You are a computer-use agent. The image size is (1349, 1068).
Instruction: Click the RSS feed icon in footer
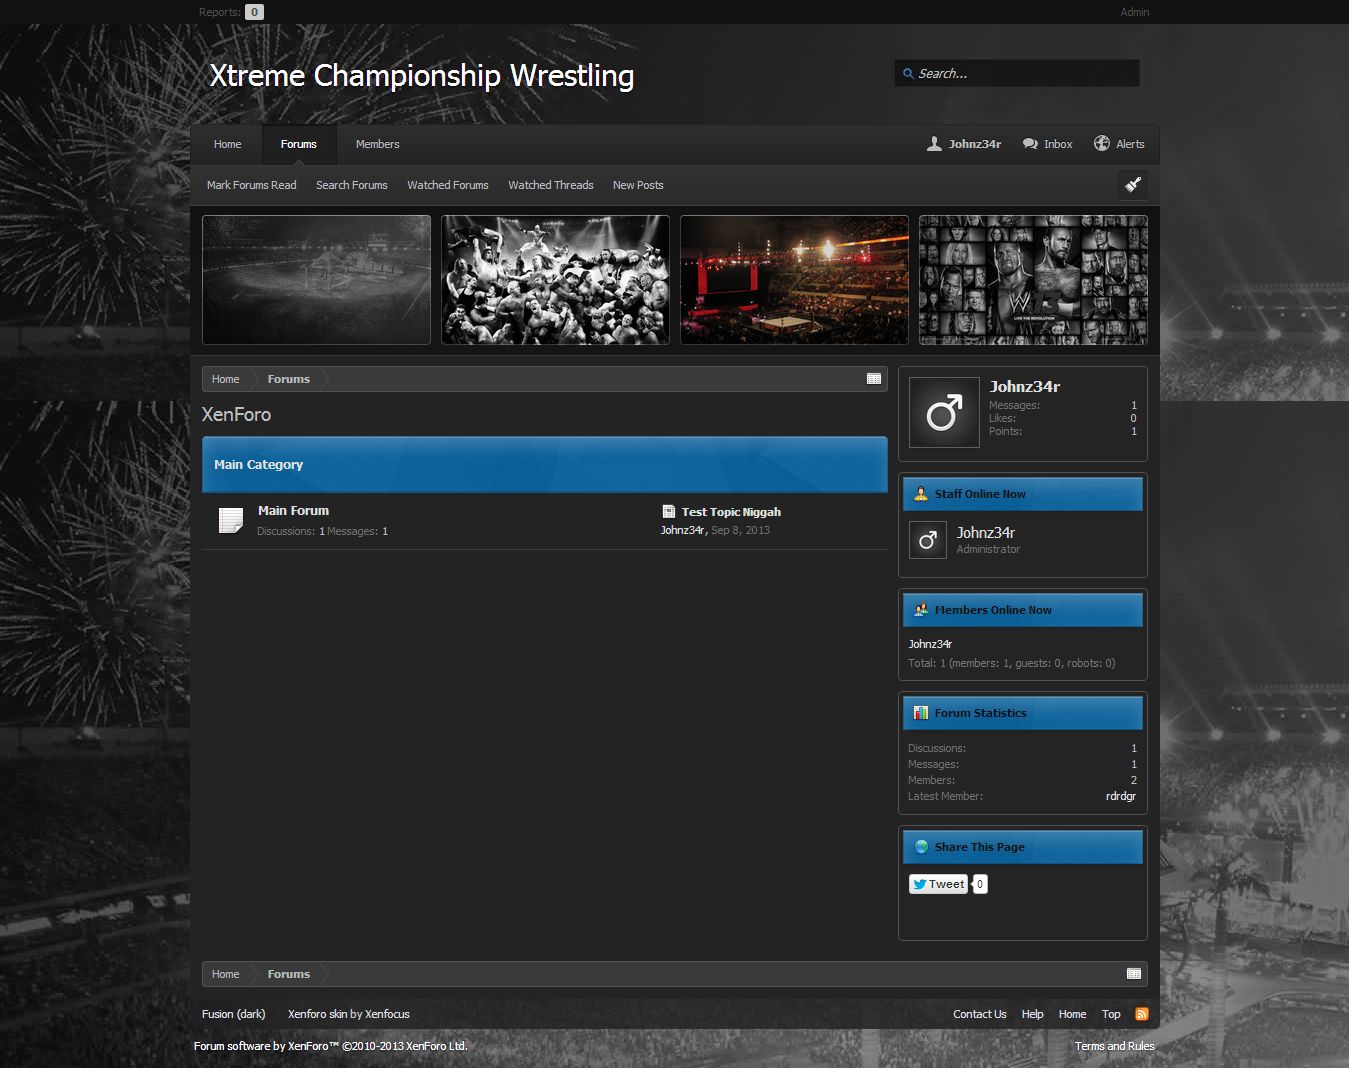(1141, 1014)
